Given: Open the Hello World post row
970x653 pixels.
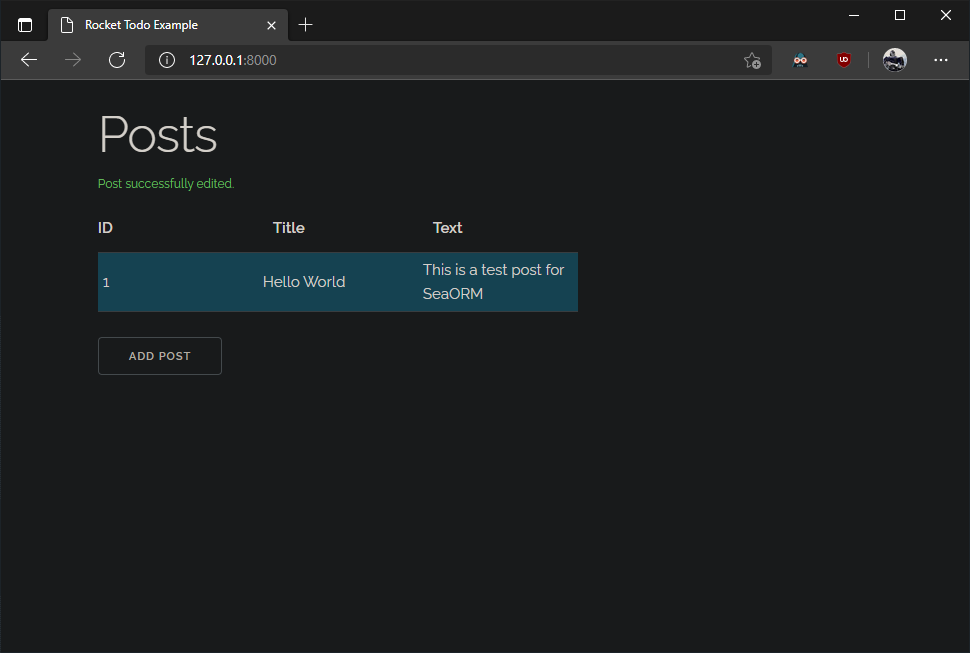Looking at the screenshot, I should [338, 282].
